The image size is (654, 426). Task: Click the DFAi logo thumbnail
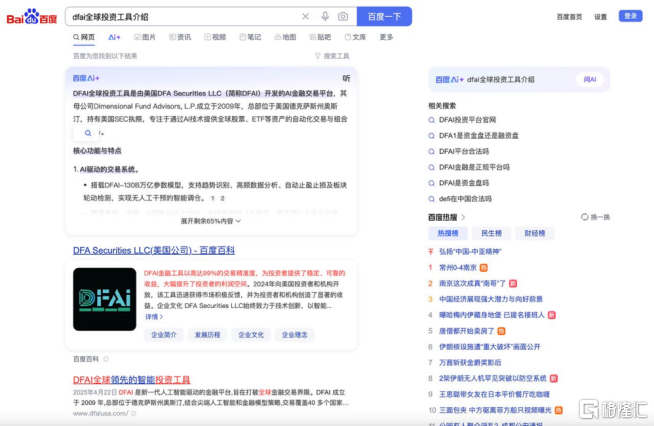click(104, 299)
